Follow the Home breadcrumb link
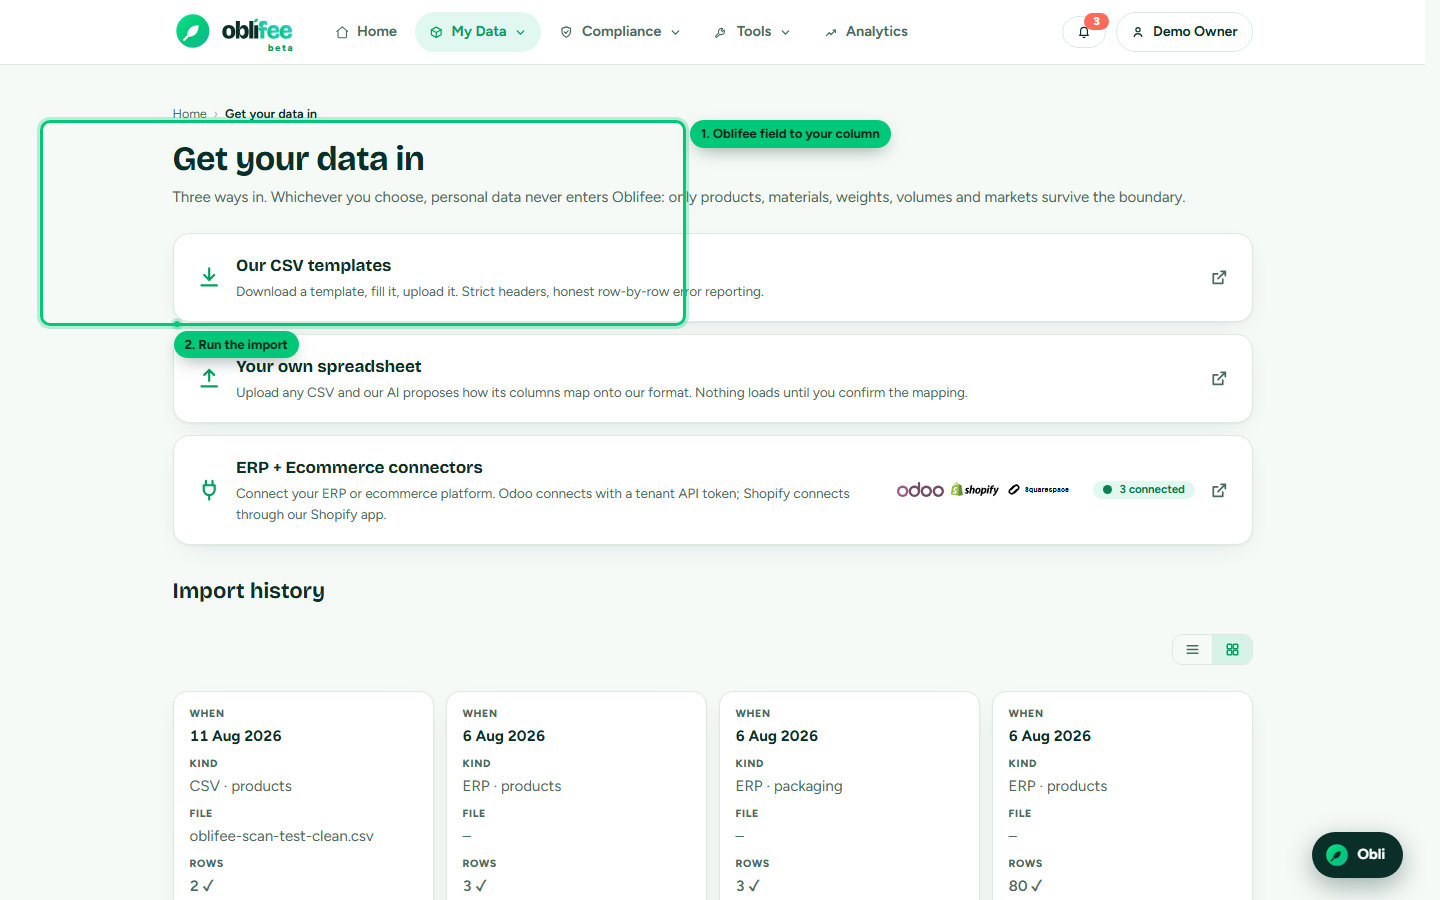The image size is (1440, 900). [x=189, y=114]
